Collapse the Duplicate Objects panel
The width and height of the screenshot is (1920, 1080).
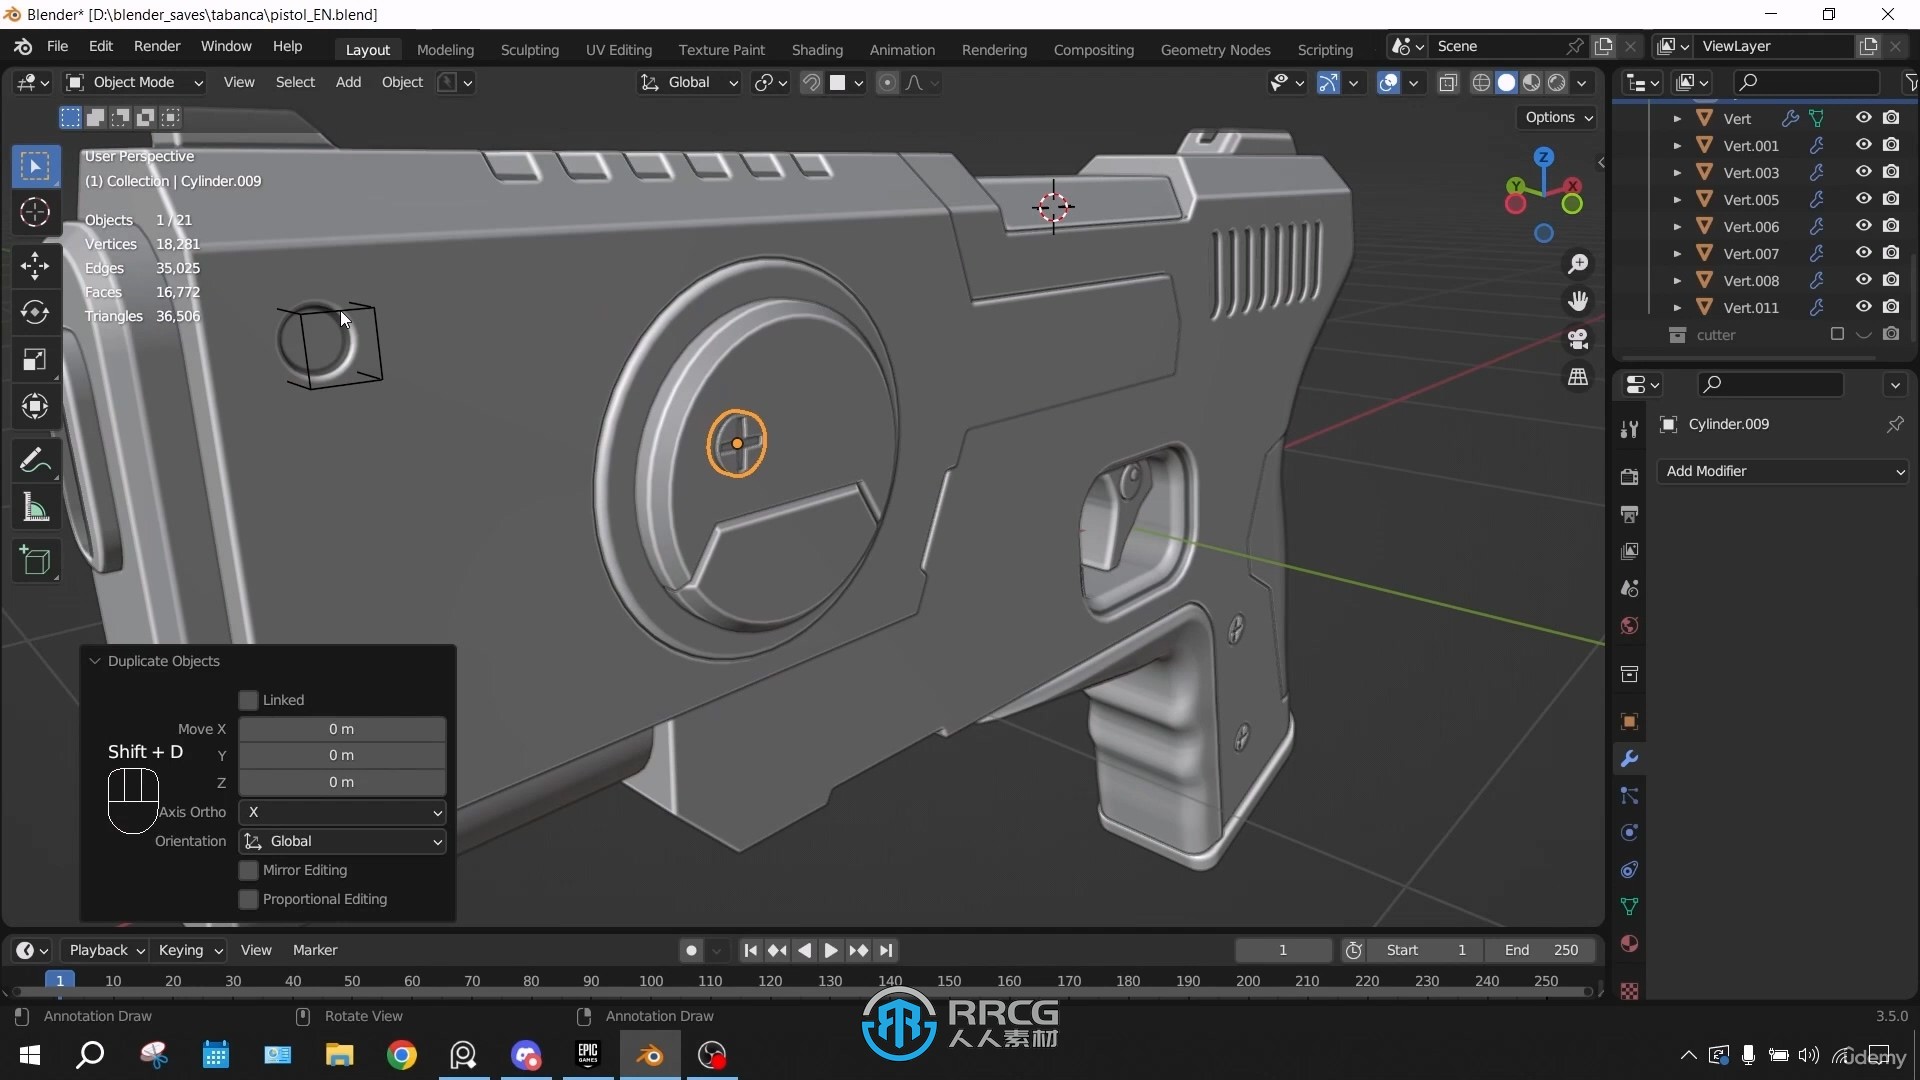[95, 661]
